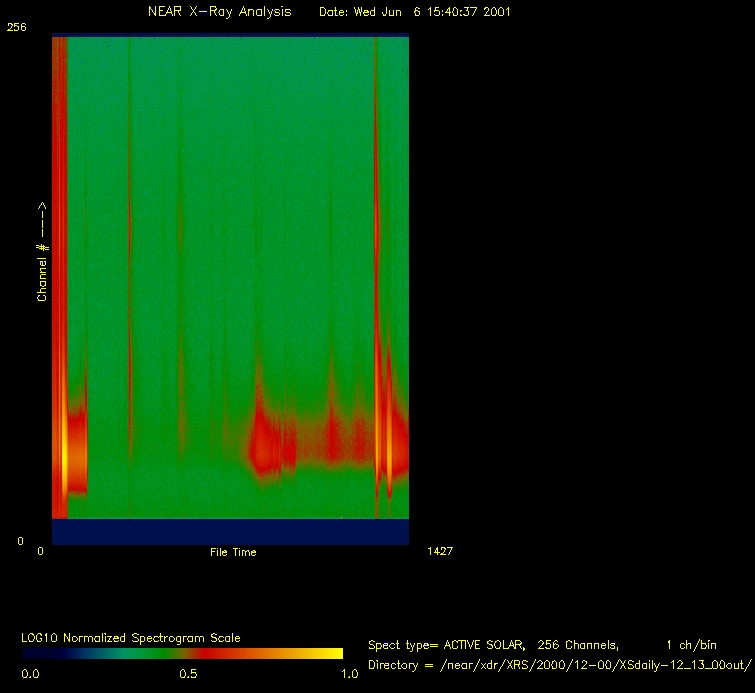755x693 pixels.
Task: Click the bright yellow flare at spectrogram left edge
Action: (64, 455)
